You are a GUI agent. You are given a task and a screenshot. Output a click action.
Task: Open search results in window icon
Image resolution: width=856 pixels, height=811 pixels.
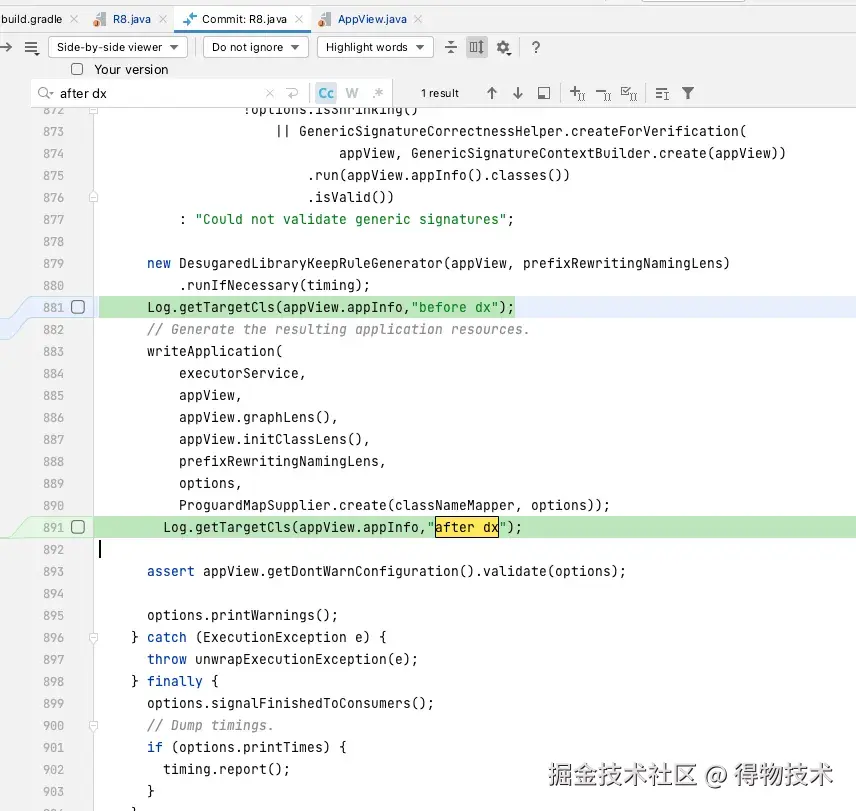click(x=544, y=93)
